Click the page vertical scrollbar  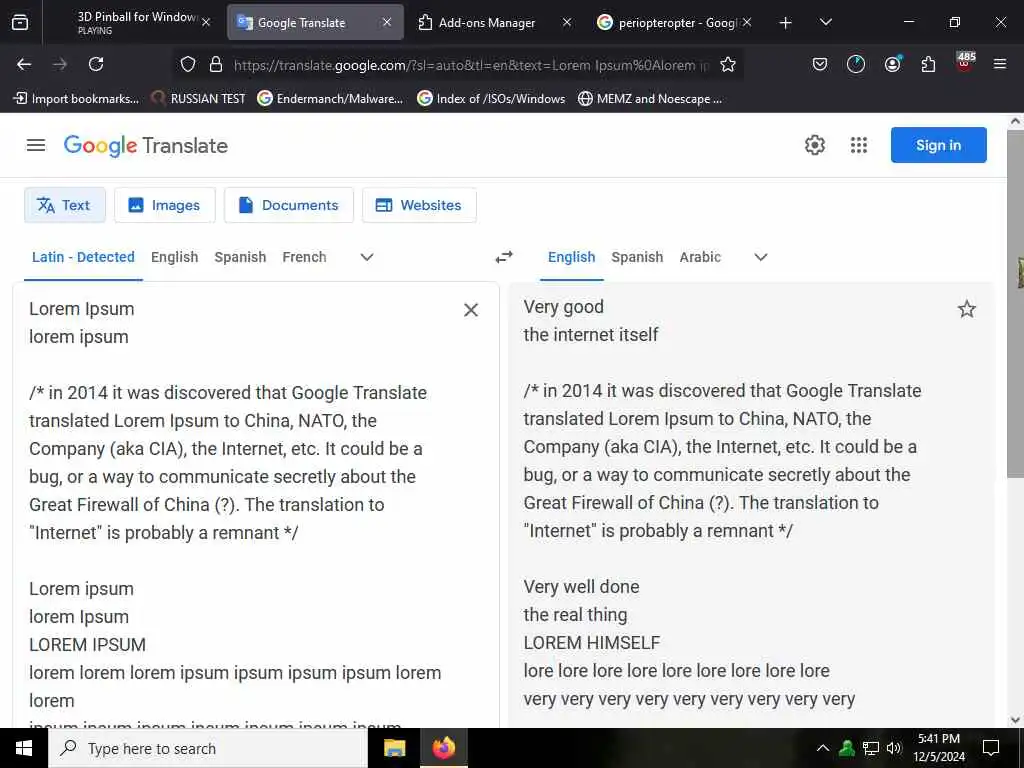coord(1015,304)
